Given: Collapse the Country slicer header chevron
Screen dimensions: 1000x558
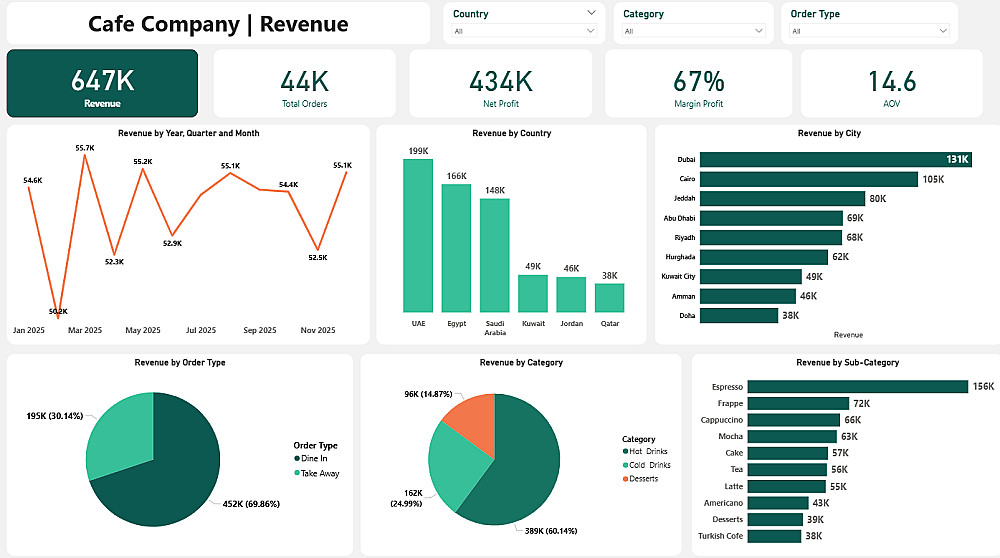Looking at the screenshot, I should pos(591,13).
